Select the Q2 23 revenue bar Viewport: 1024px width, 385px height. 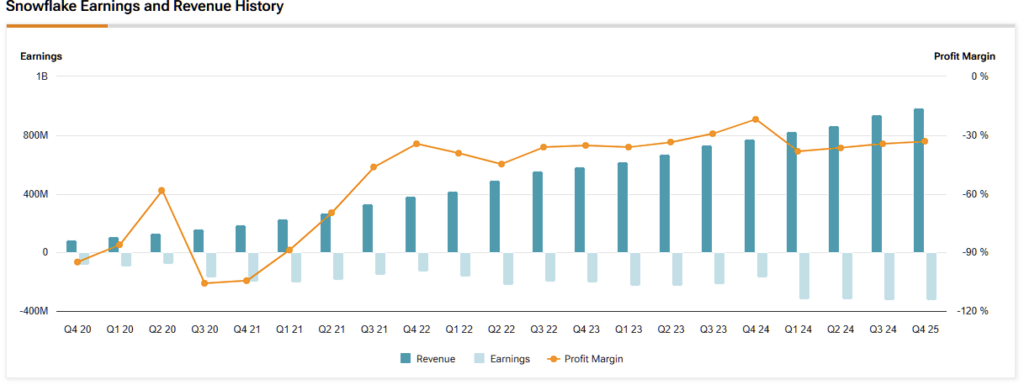pos(665,204)
